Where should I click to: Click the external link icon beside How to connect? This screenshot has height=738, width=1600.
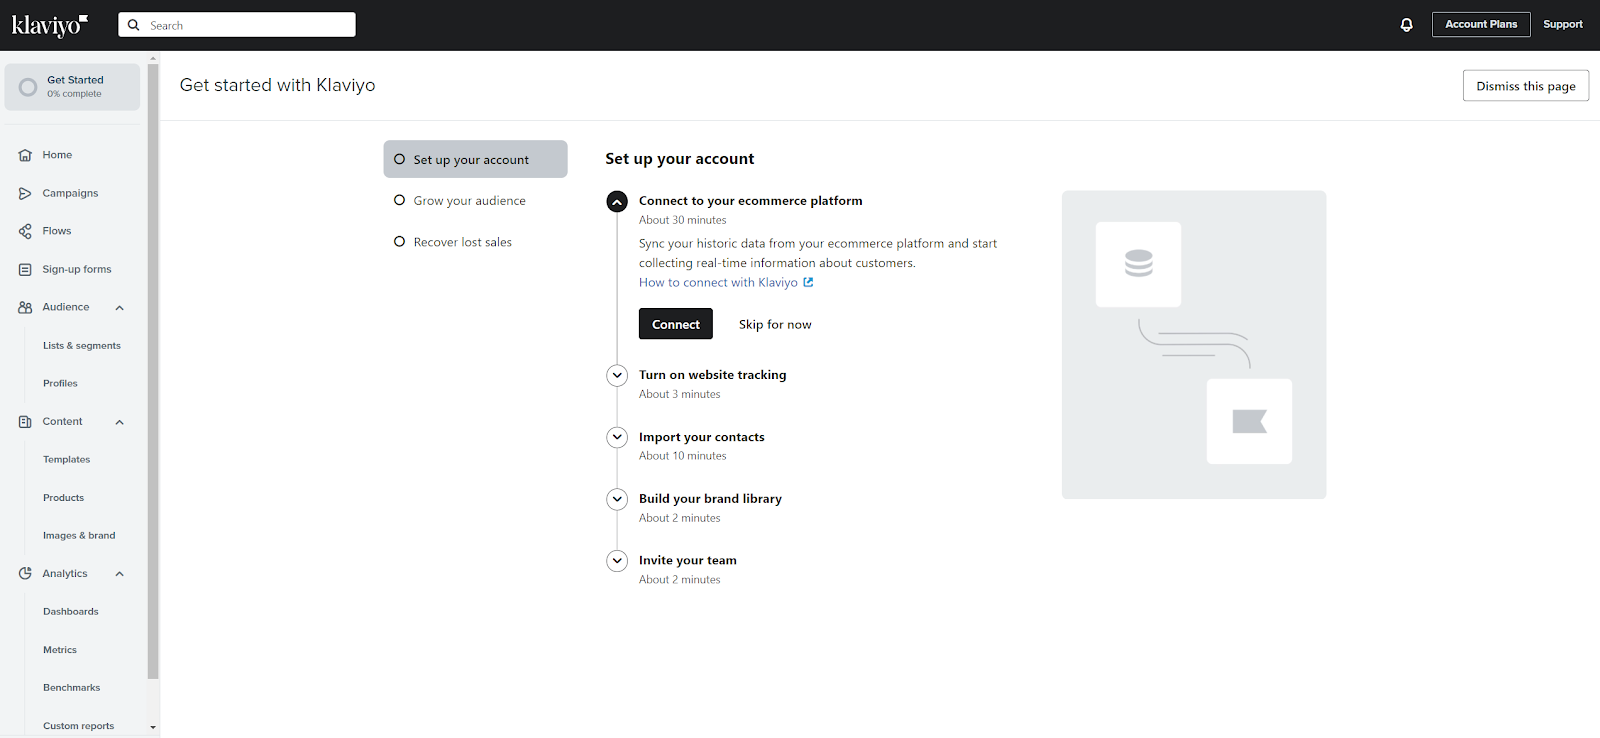808,282
